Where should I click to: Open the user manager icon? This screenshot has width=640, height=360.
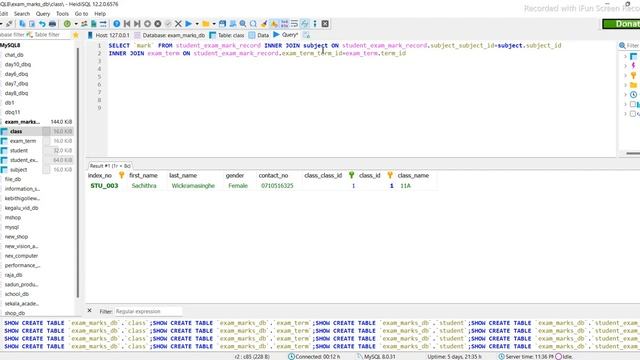coord(84,24)
